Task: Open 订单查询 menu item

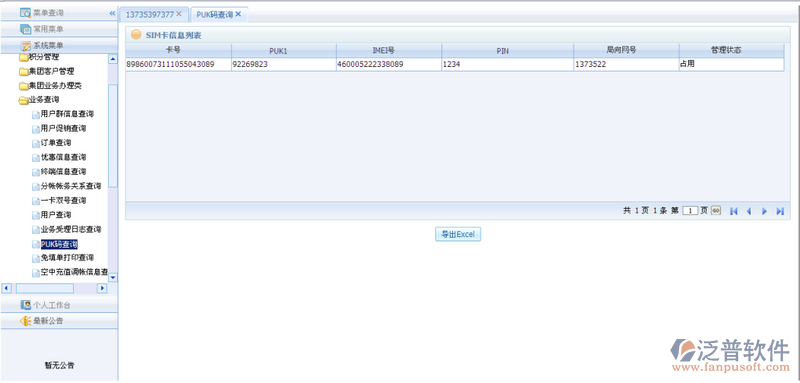Action: point(56,143)
